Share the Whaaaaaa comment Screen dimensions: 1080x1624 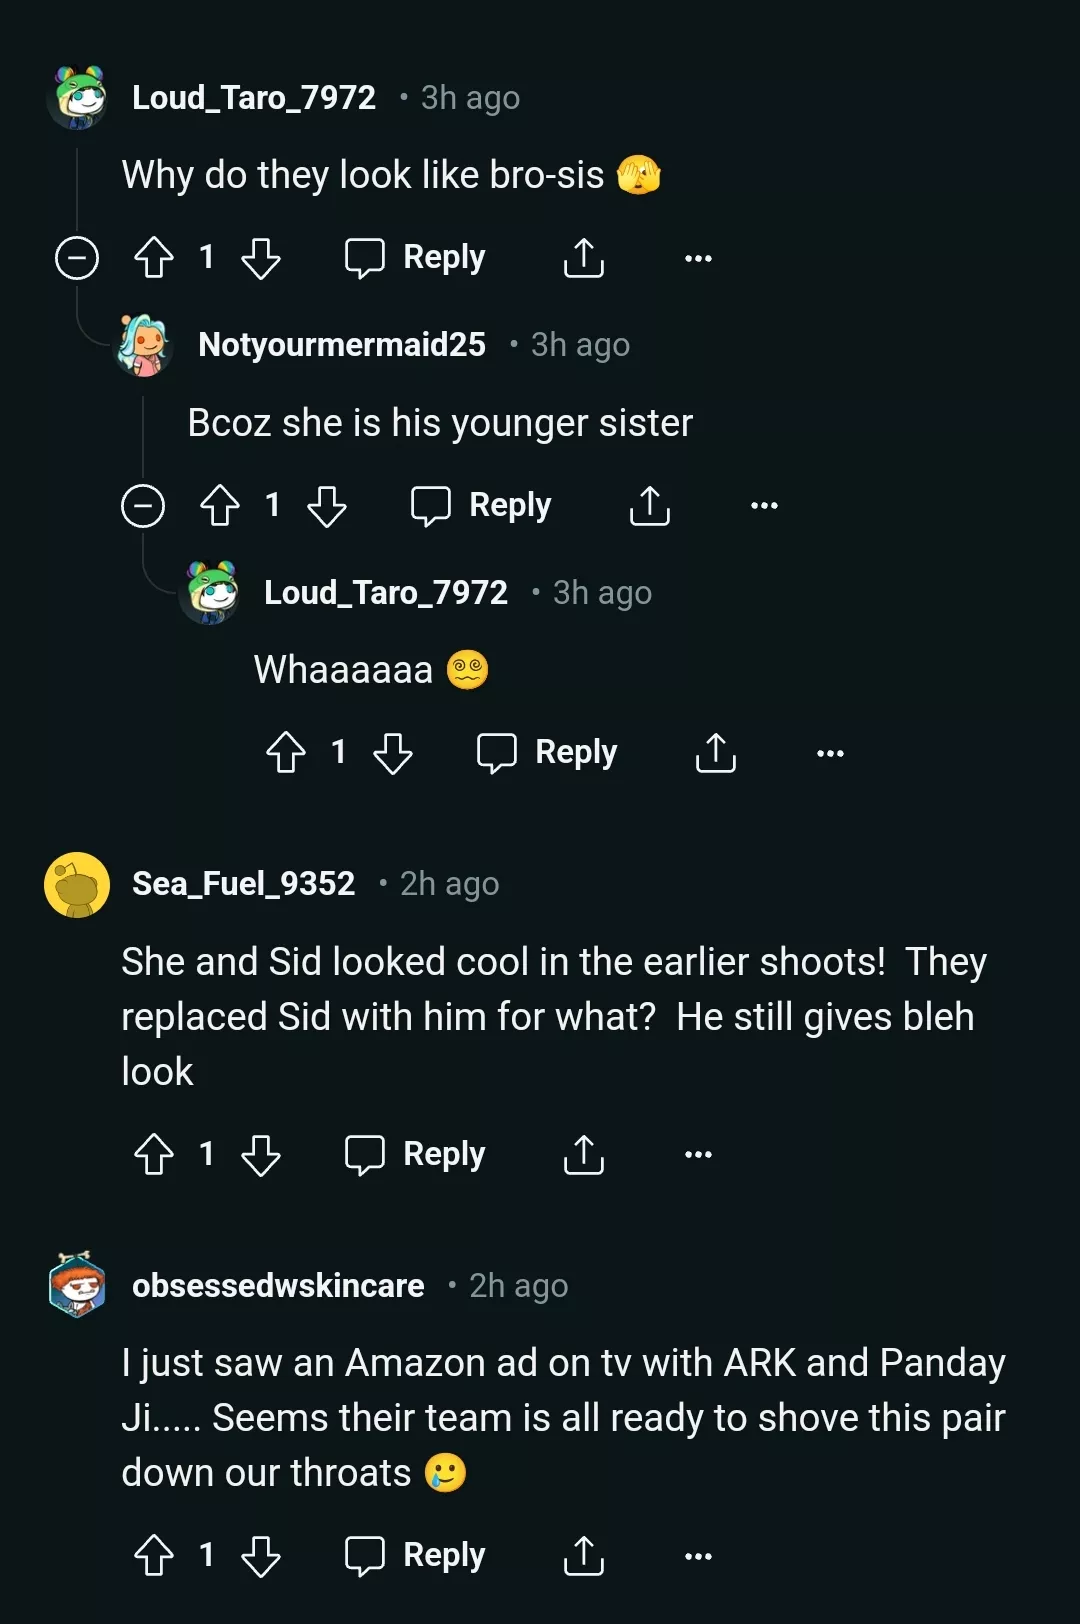[715, 753]
